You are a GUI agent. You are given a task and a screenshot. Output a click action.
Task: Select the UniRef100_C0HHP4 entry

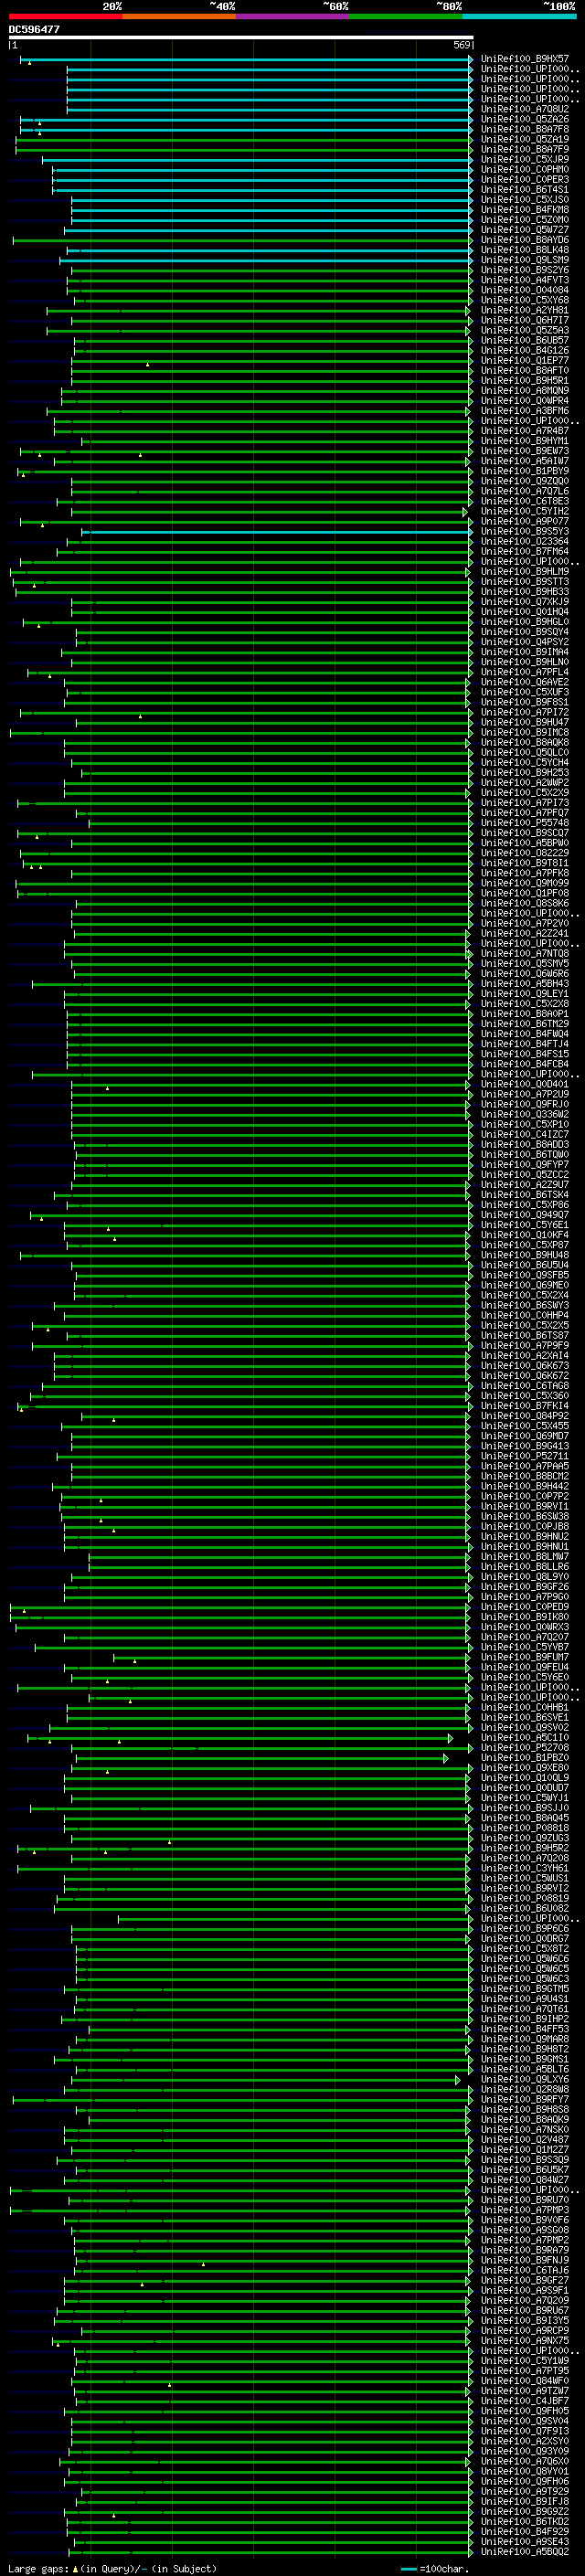tap(525, 1315)
